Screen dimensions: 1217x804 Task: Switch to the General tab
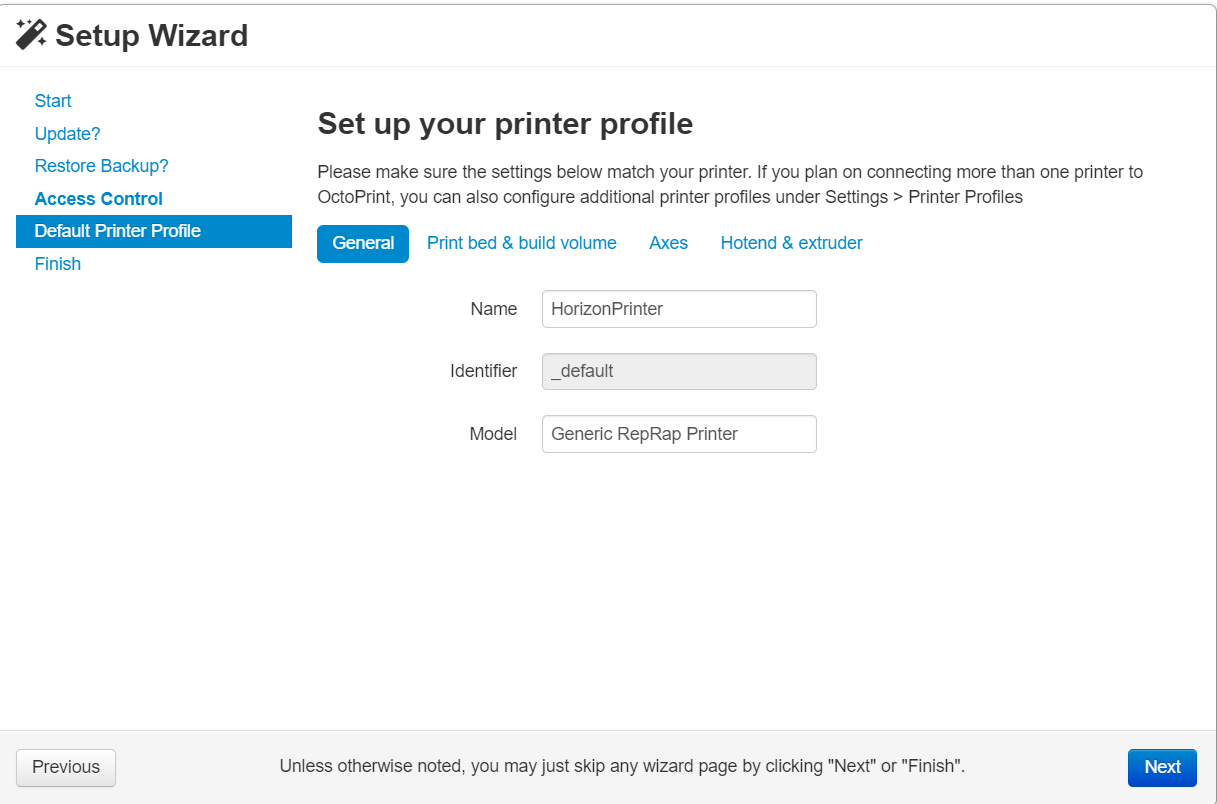pos(363,243)
